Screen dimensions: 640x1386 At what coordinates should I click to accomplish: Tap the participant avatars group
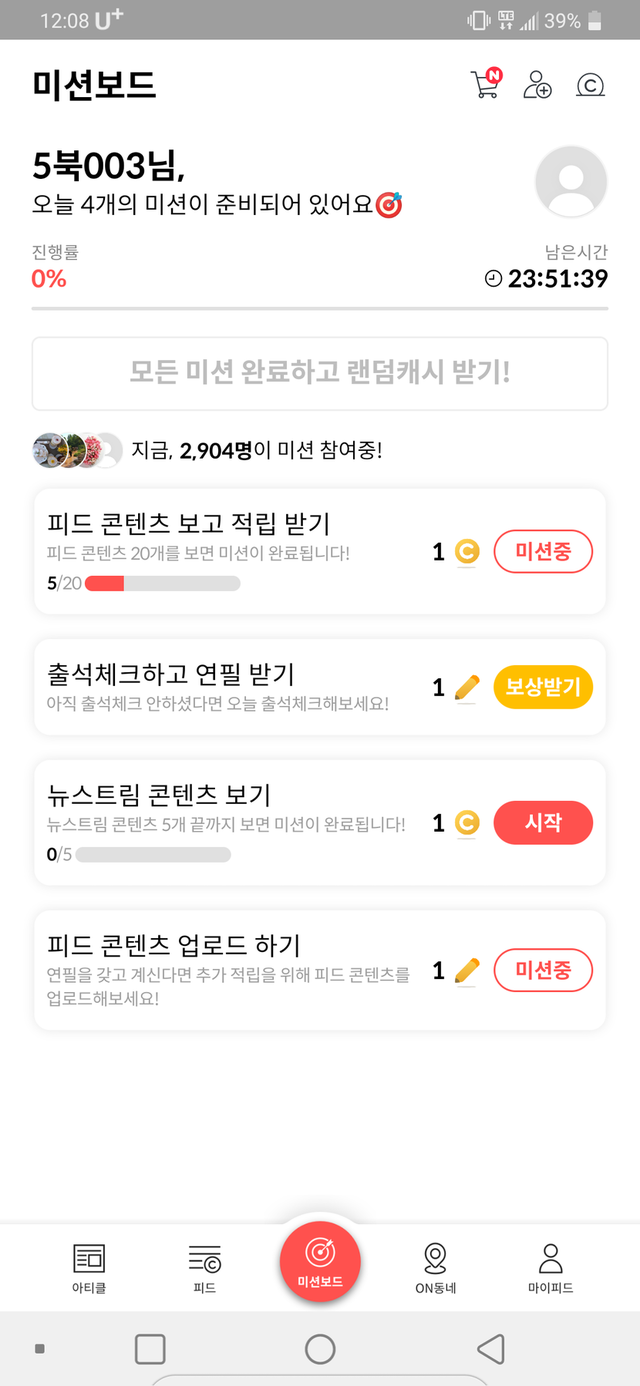(x=77, y=450)
